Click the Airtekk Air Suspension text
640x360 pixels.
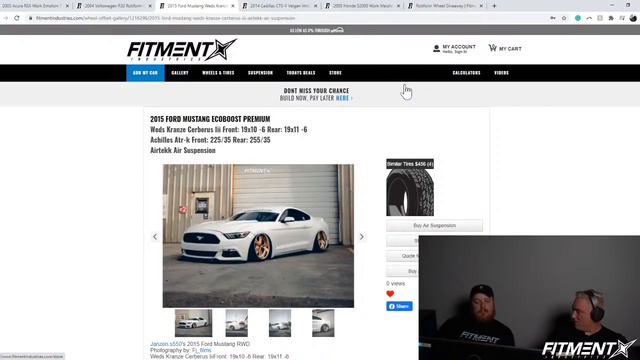tap(183, 150)
